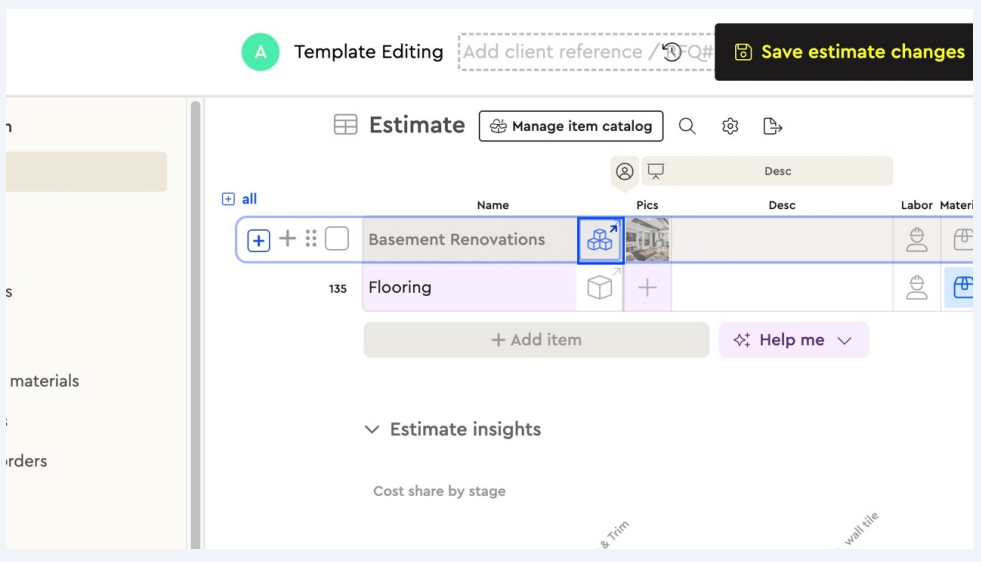
Task: Collapse the Estimate insights section
Action: point(372,429)
